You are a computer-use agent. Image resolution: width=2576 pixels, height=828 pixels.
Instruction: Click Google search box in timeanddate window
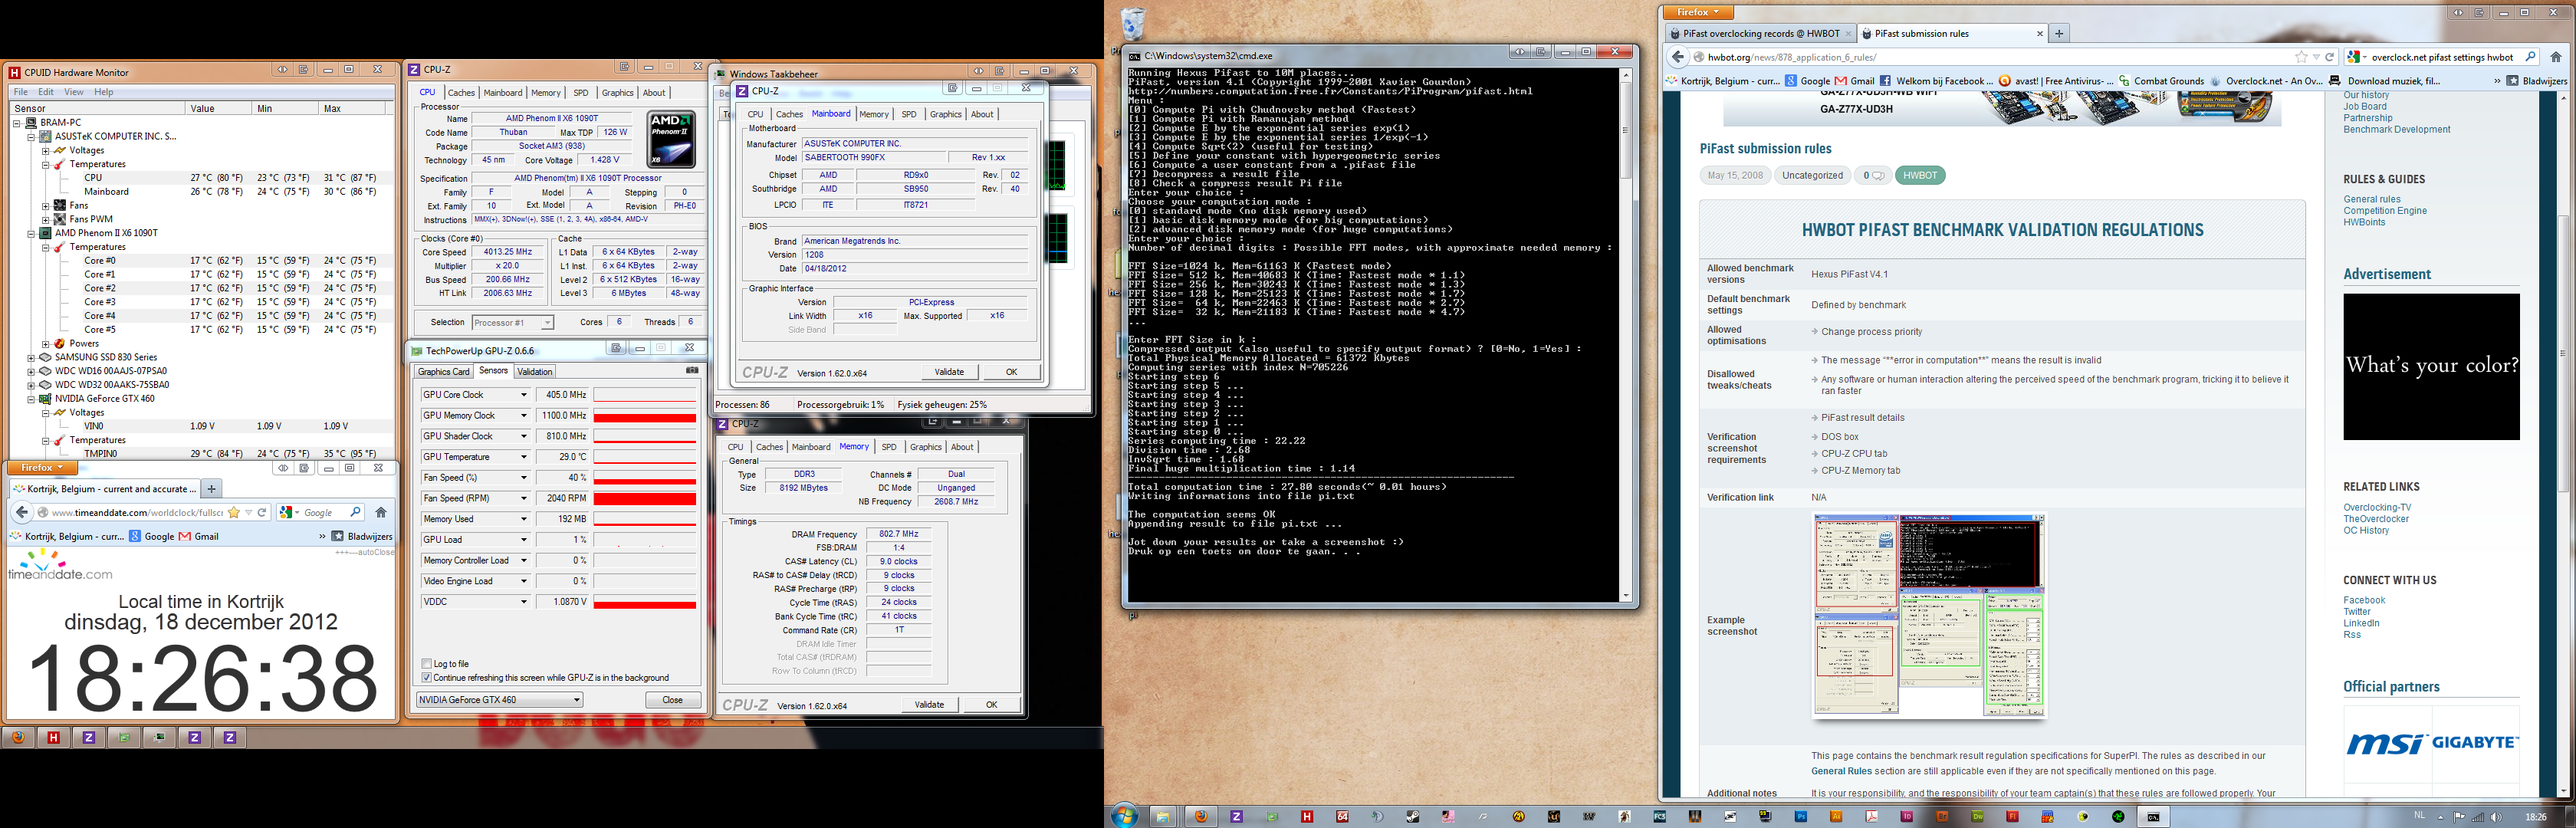click(x=320, y=512)
